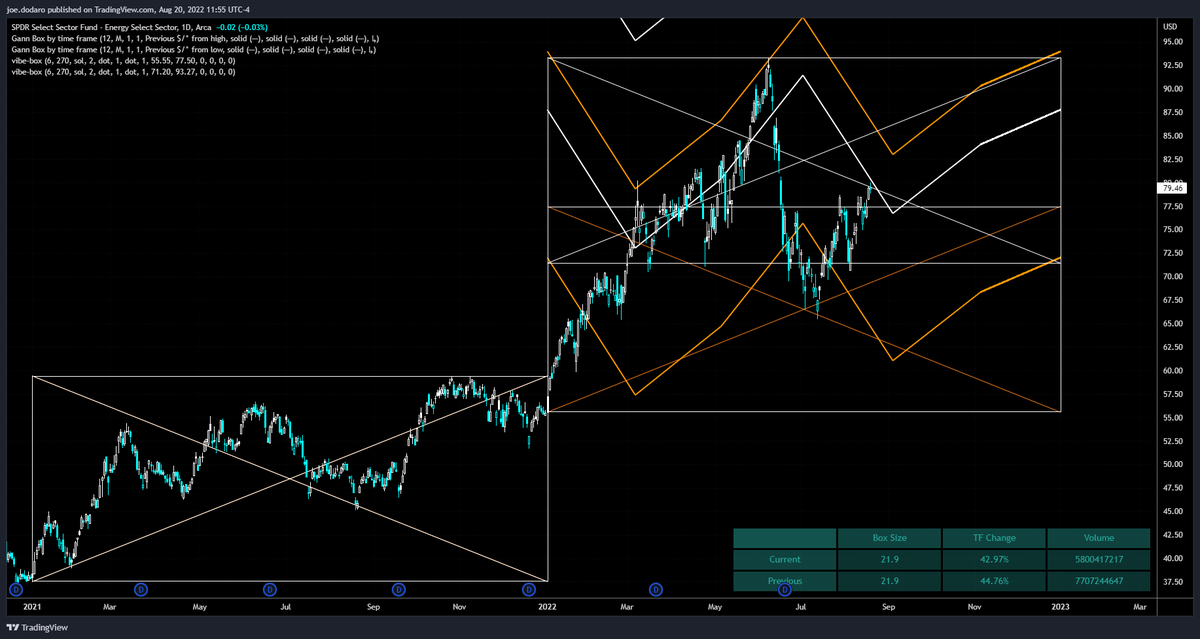The height and width of the screenshot is (639, 1200).
Task: Click the 90.00 price axis label
Action: [1172, 89]
